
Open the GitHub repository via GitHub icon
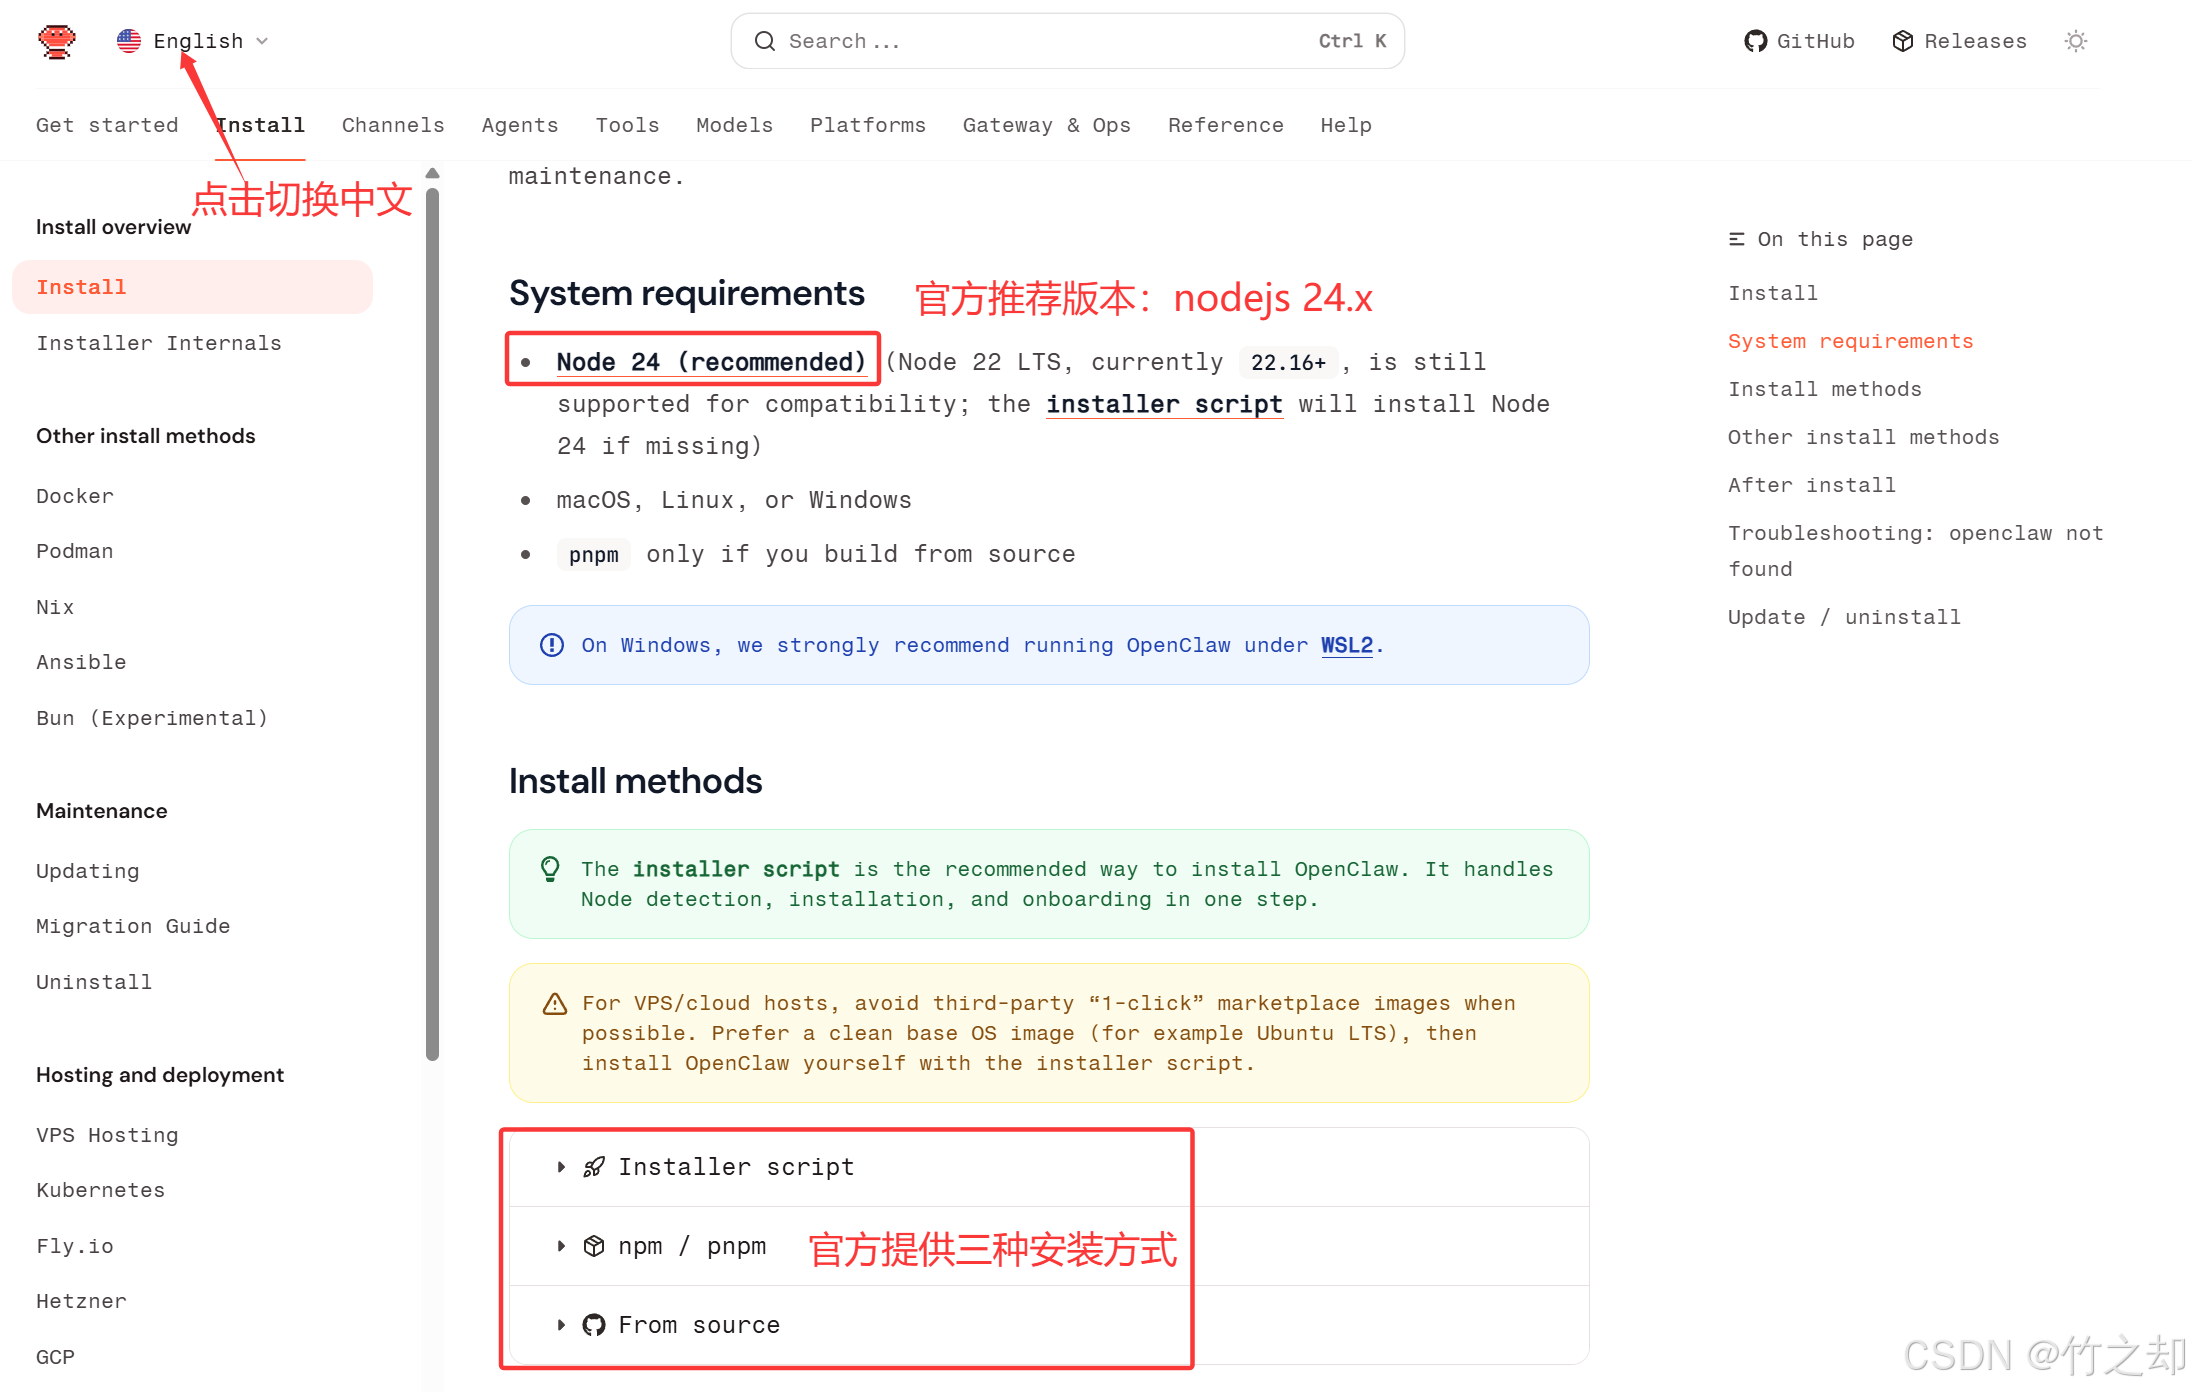pyautogui.click(x=1758, y=41)
